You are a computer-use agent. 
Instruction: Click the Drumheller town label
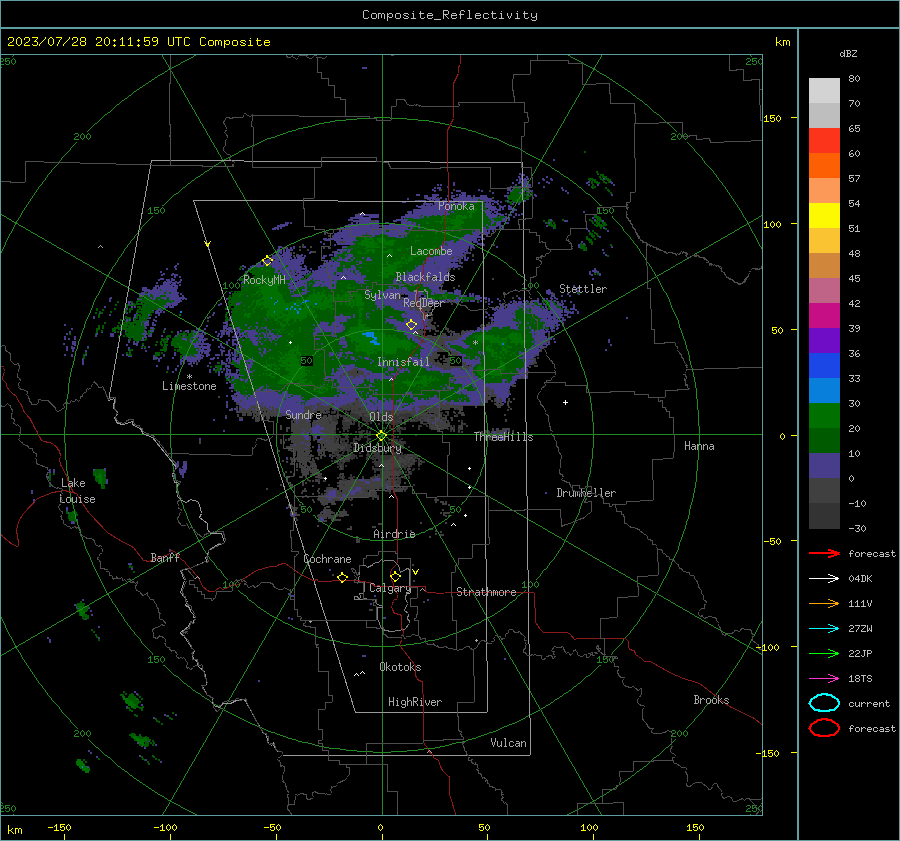[586, 493]
